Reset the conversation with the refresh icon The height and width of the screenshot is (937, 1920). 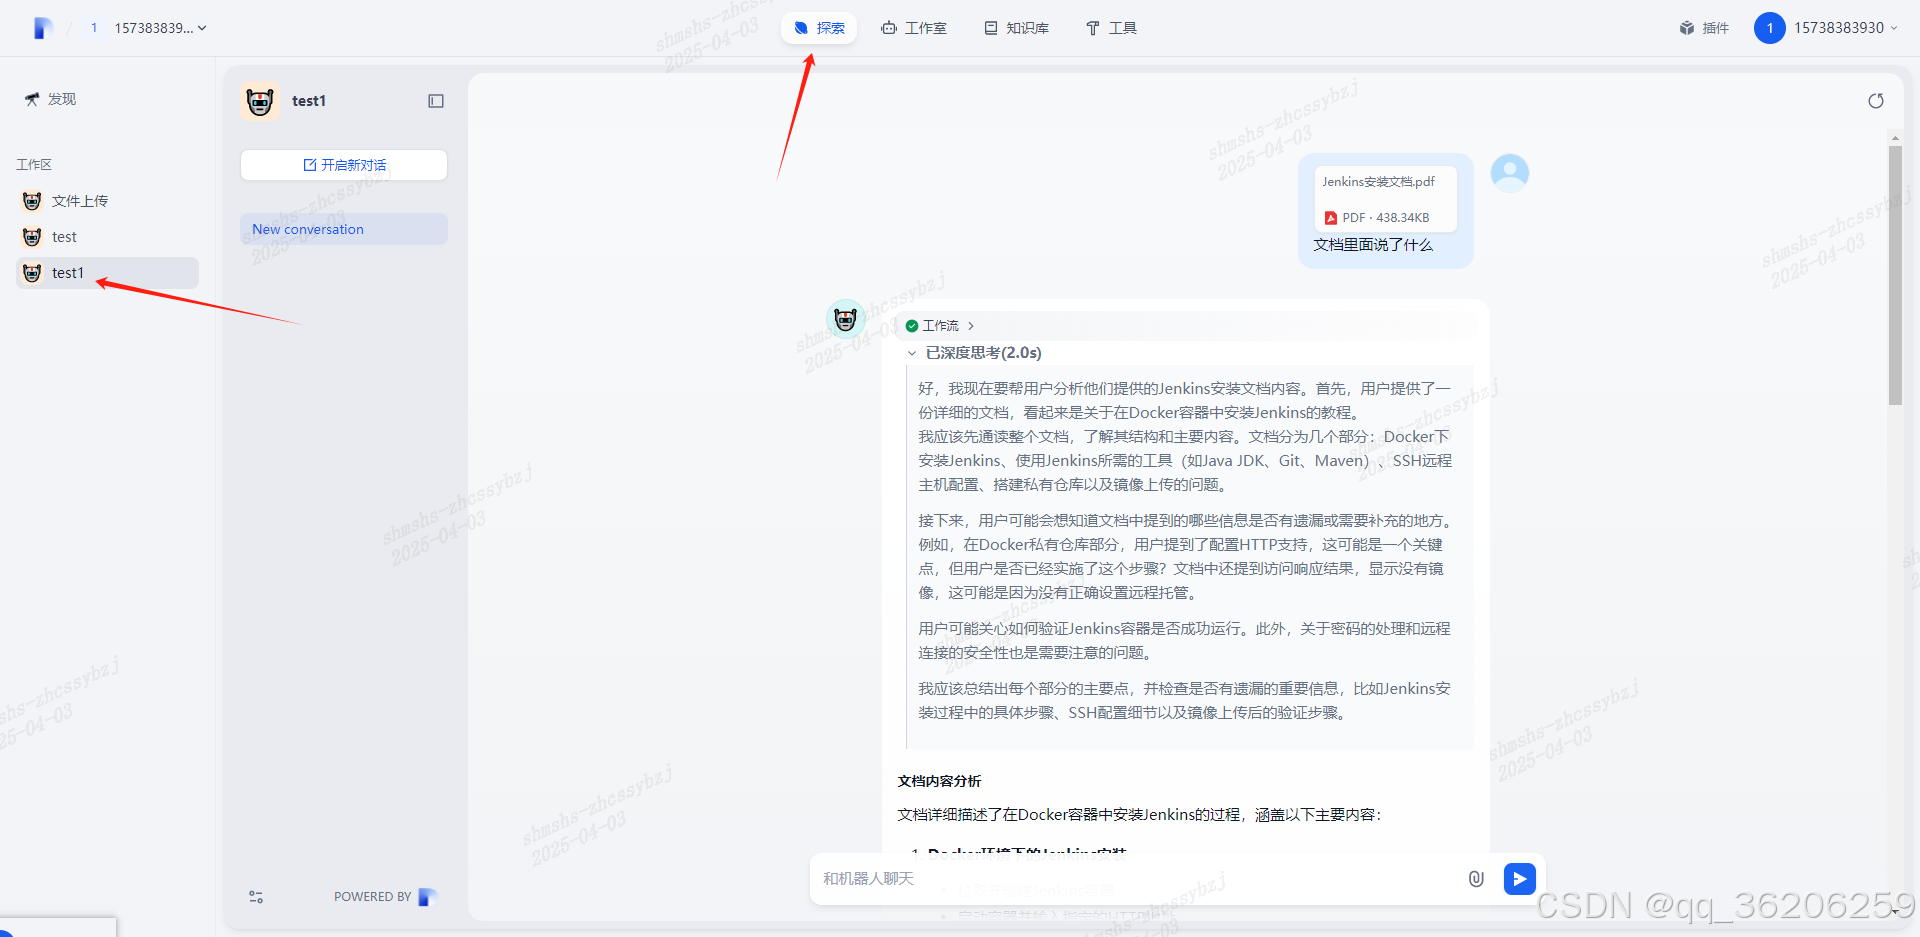pyautogui.click(x=1876, y=101)
